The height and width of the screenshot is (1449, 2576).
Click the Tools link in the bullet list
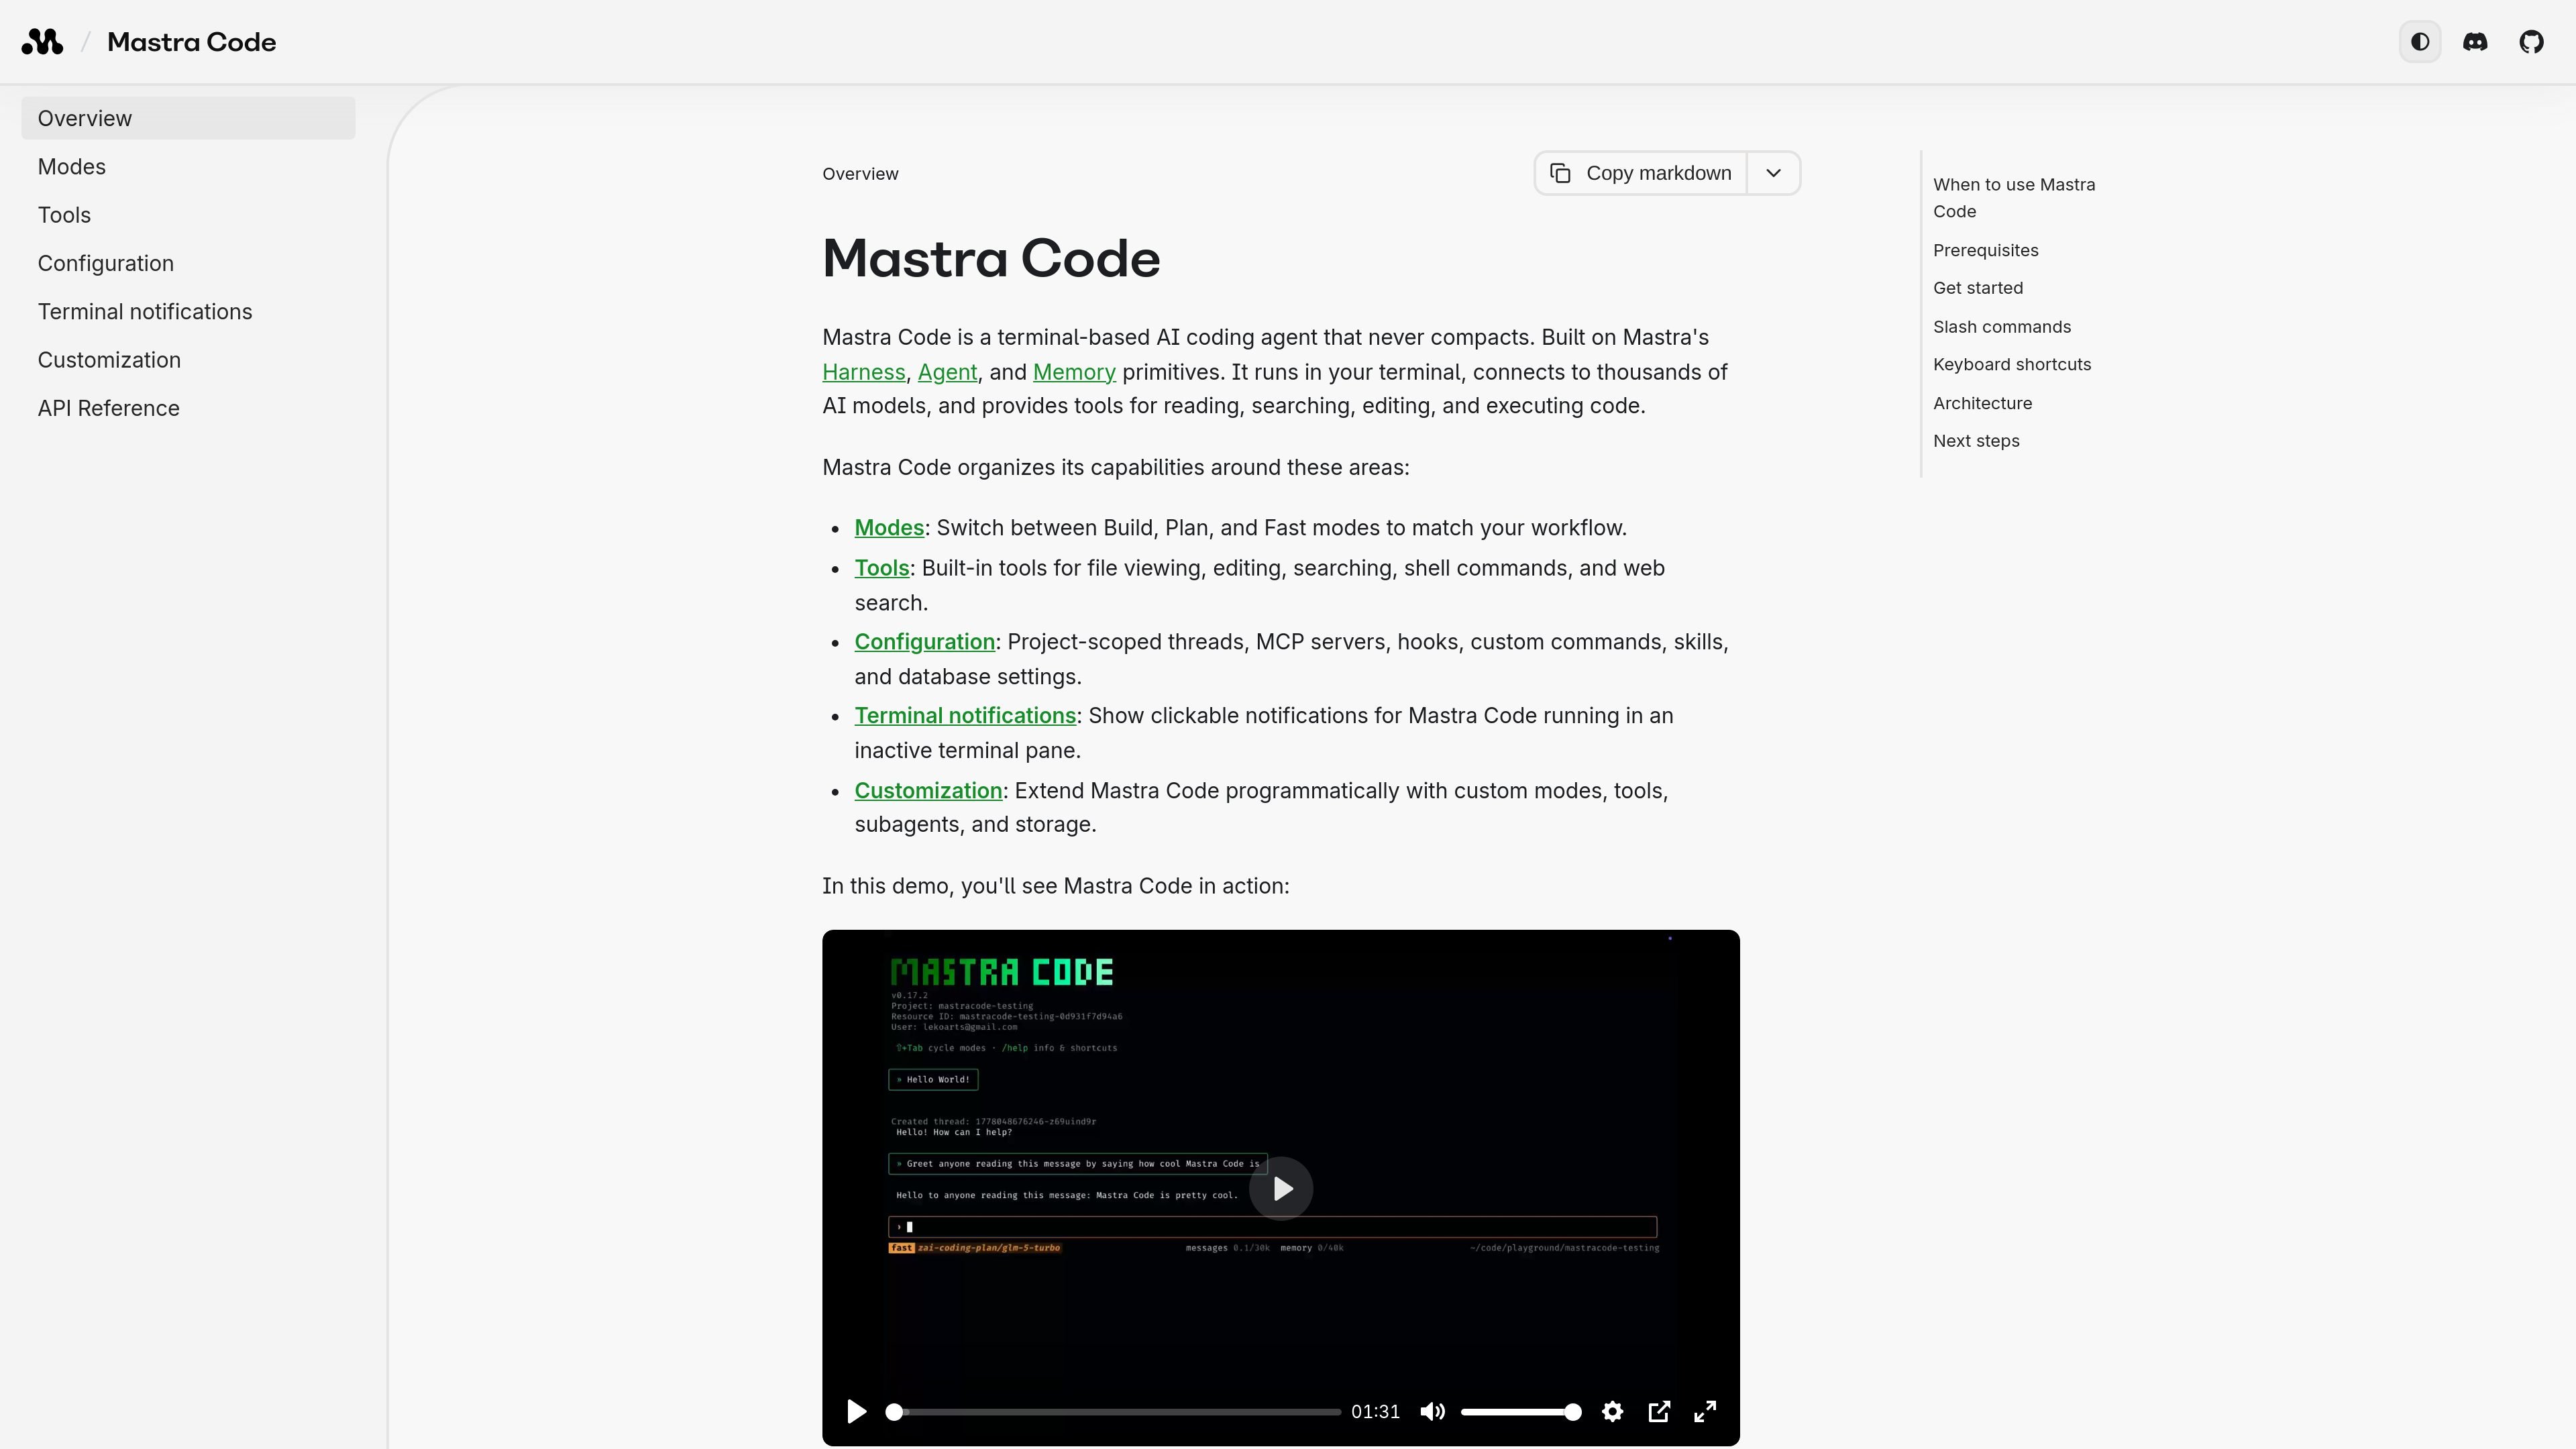point(882,568)
